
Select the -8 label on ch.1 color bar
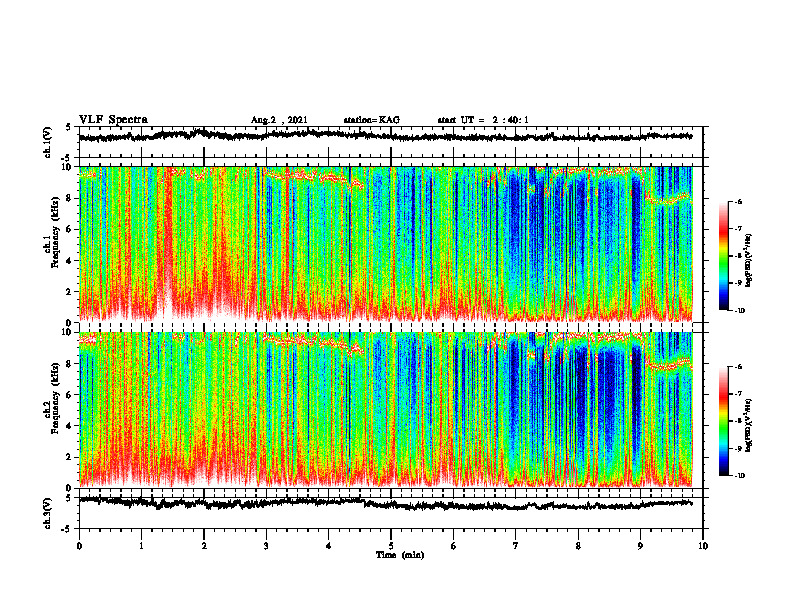click(x=738, y=256)
